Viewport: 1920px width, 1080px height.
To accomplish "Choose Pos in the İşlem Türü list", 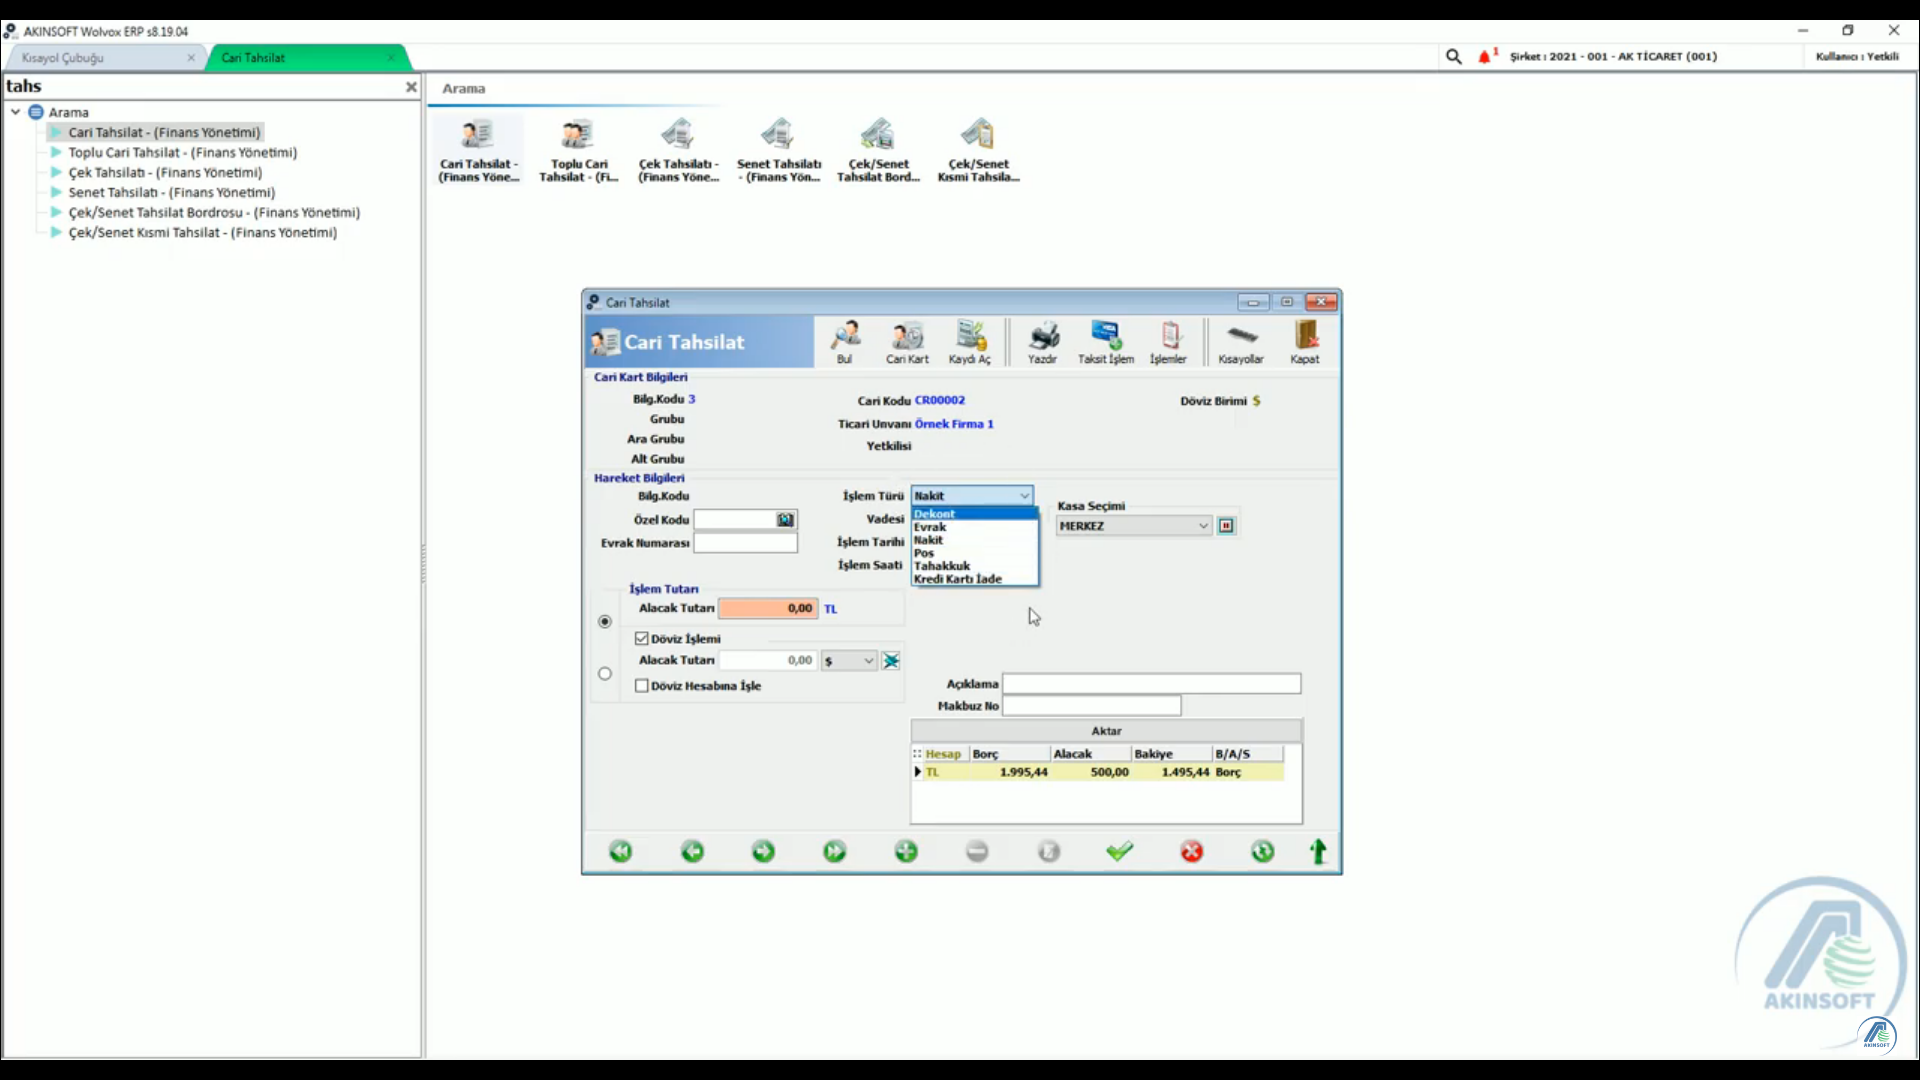I will click(974, 553).
